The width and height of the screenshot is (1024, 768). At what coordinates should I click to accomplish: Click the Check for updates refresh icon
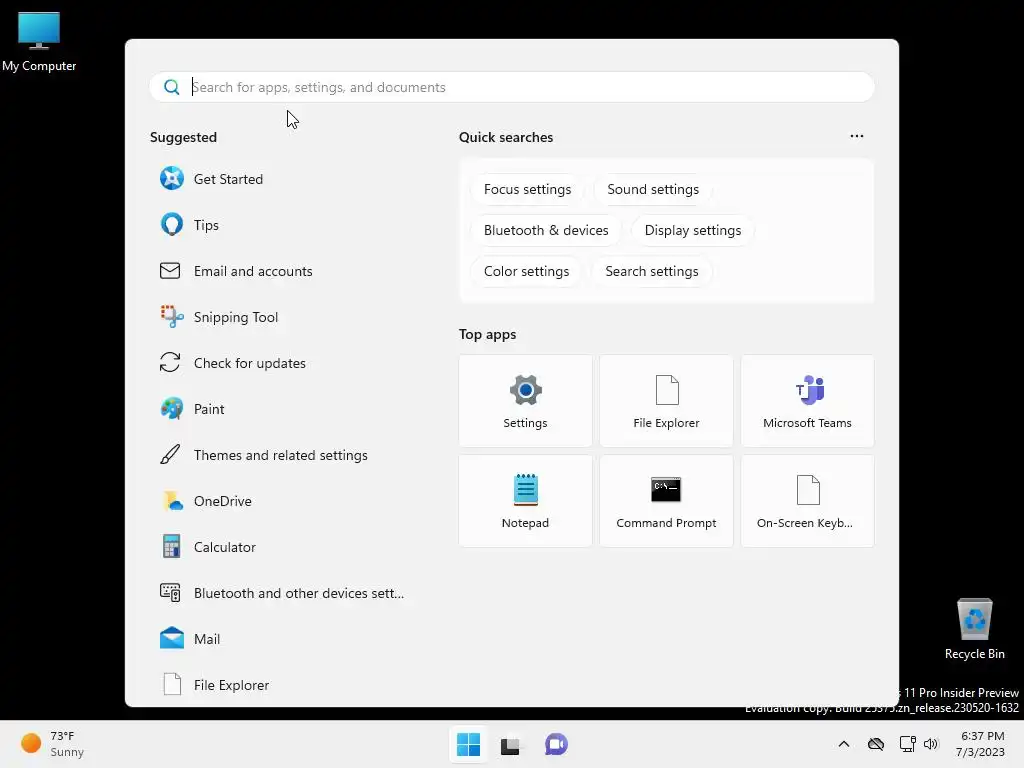pos(170,362)
